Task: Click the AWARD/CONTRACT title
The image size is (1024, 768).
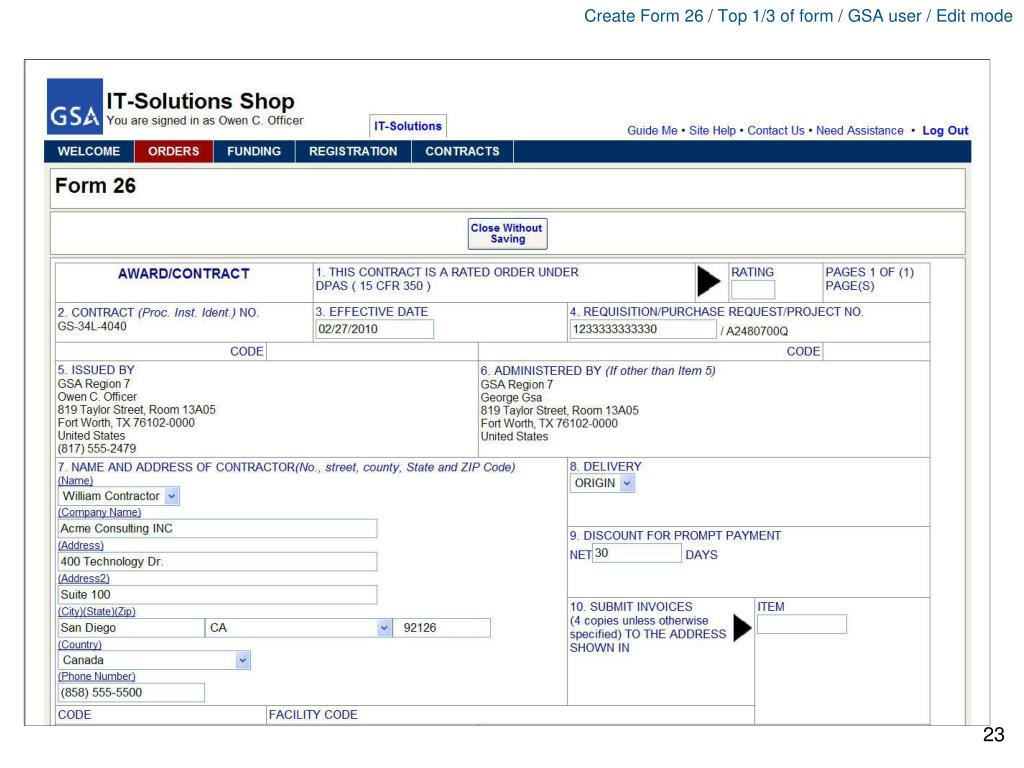Action: click(x=184, y=274)
